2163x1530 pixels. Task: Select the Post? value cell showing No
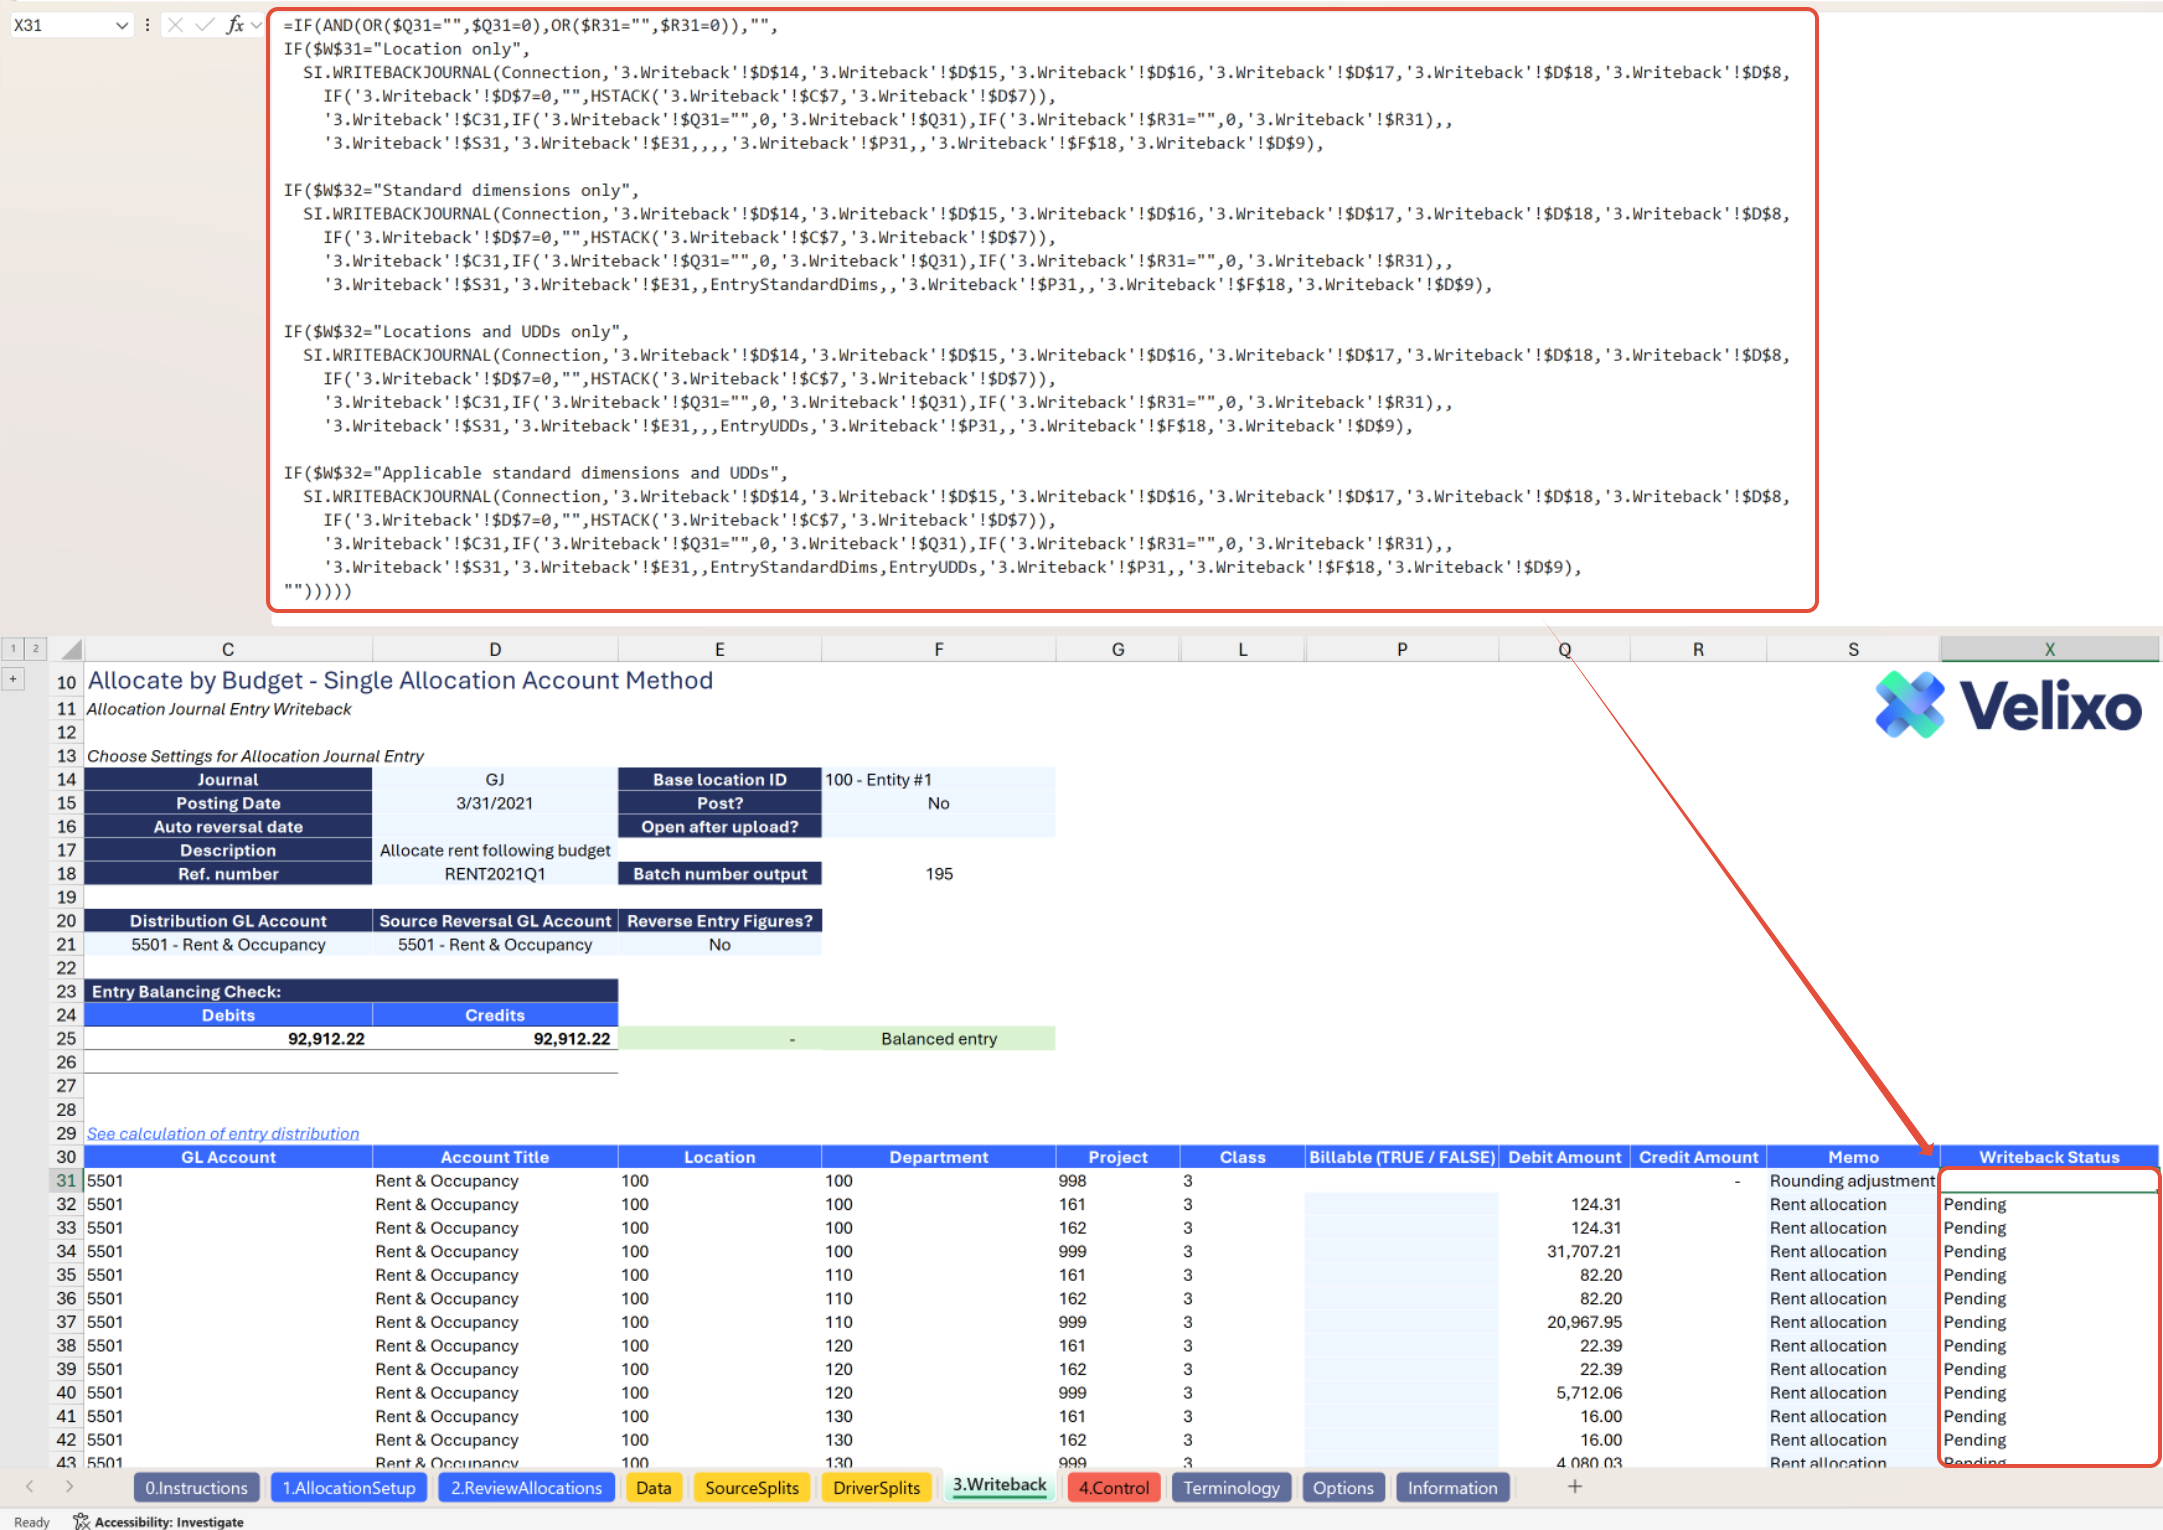(x=938, y=803)
